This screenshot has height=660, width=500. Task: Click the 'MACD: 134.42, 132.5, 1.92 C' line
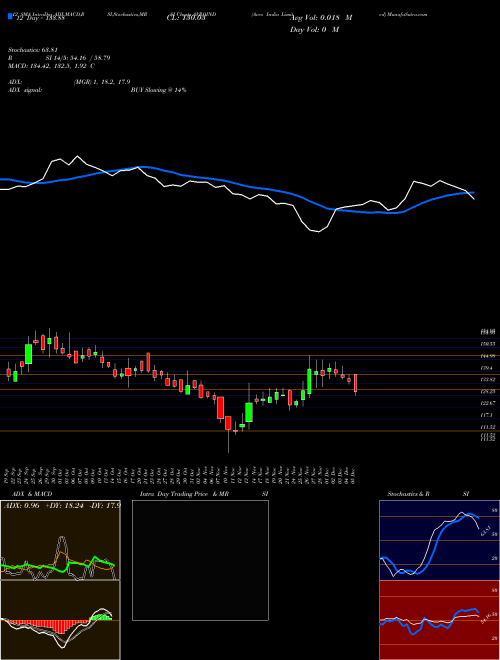pyautogui.click(x=51, y=66)
